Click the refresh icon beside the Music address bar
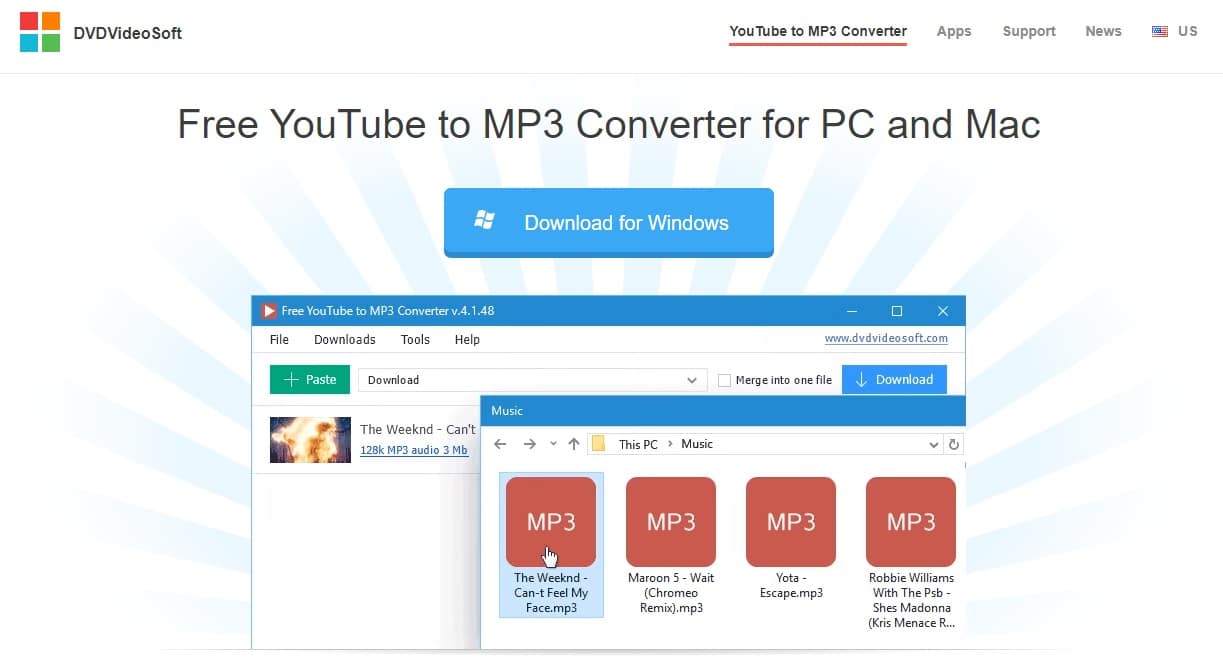The height and width of the screenshot is (657, 1223). point(954,444)
